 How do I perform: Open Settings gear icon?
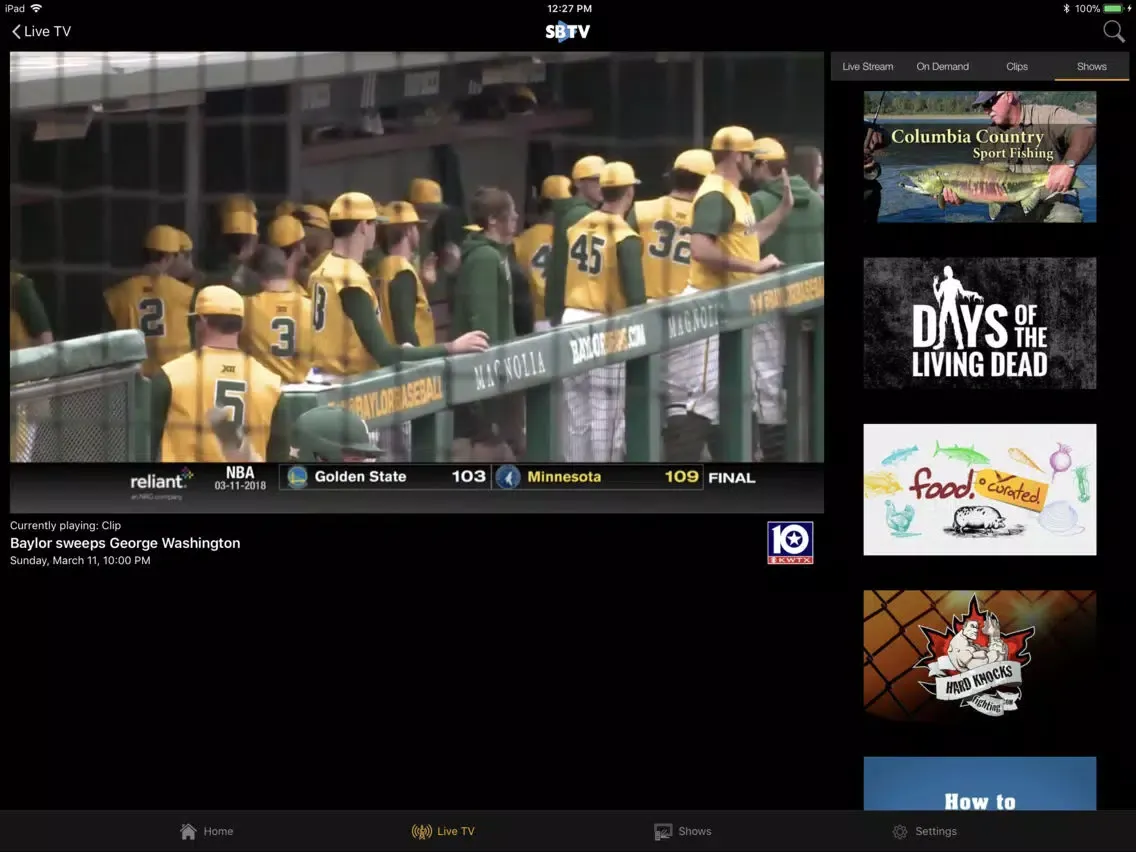click(900, 831)
